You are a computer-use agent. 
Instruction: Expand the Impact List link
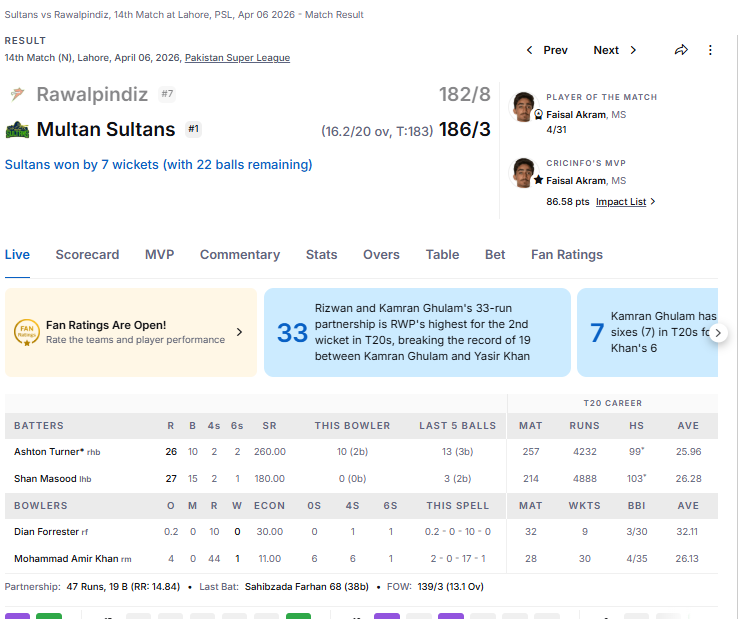[x=625, y=202]
